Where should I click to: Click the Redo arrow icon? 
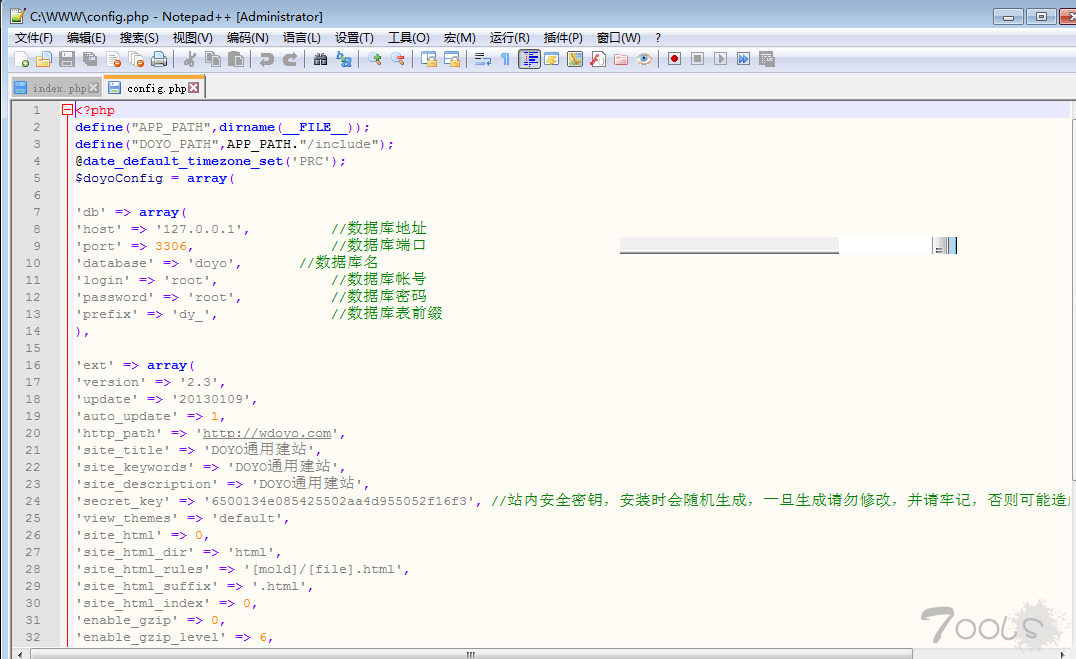click(x=290, y=60)
